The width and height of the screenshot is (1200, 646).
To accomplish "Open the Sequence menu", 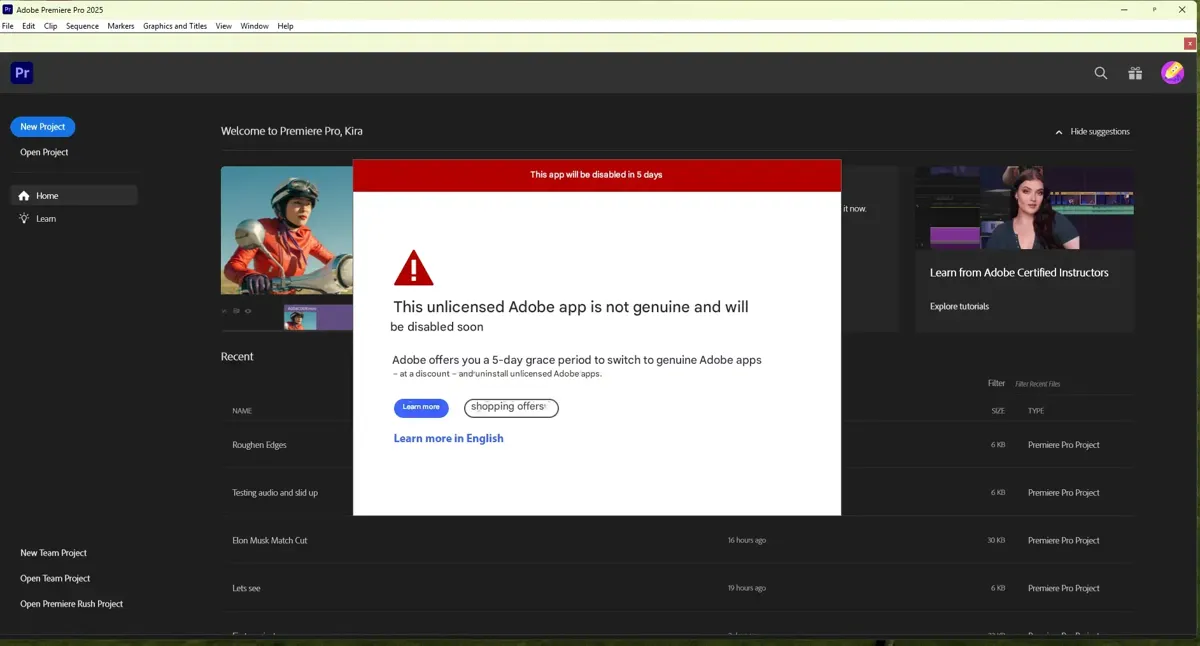I will point(82,26).
